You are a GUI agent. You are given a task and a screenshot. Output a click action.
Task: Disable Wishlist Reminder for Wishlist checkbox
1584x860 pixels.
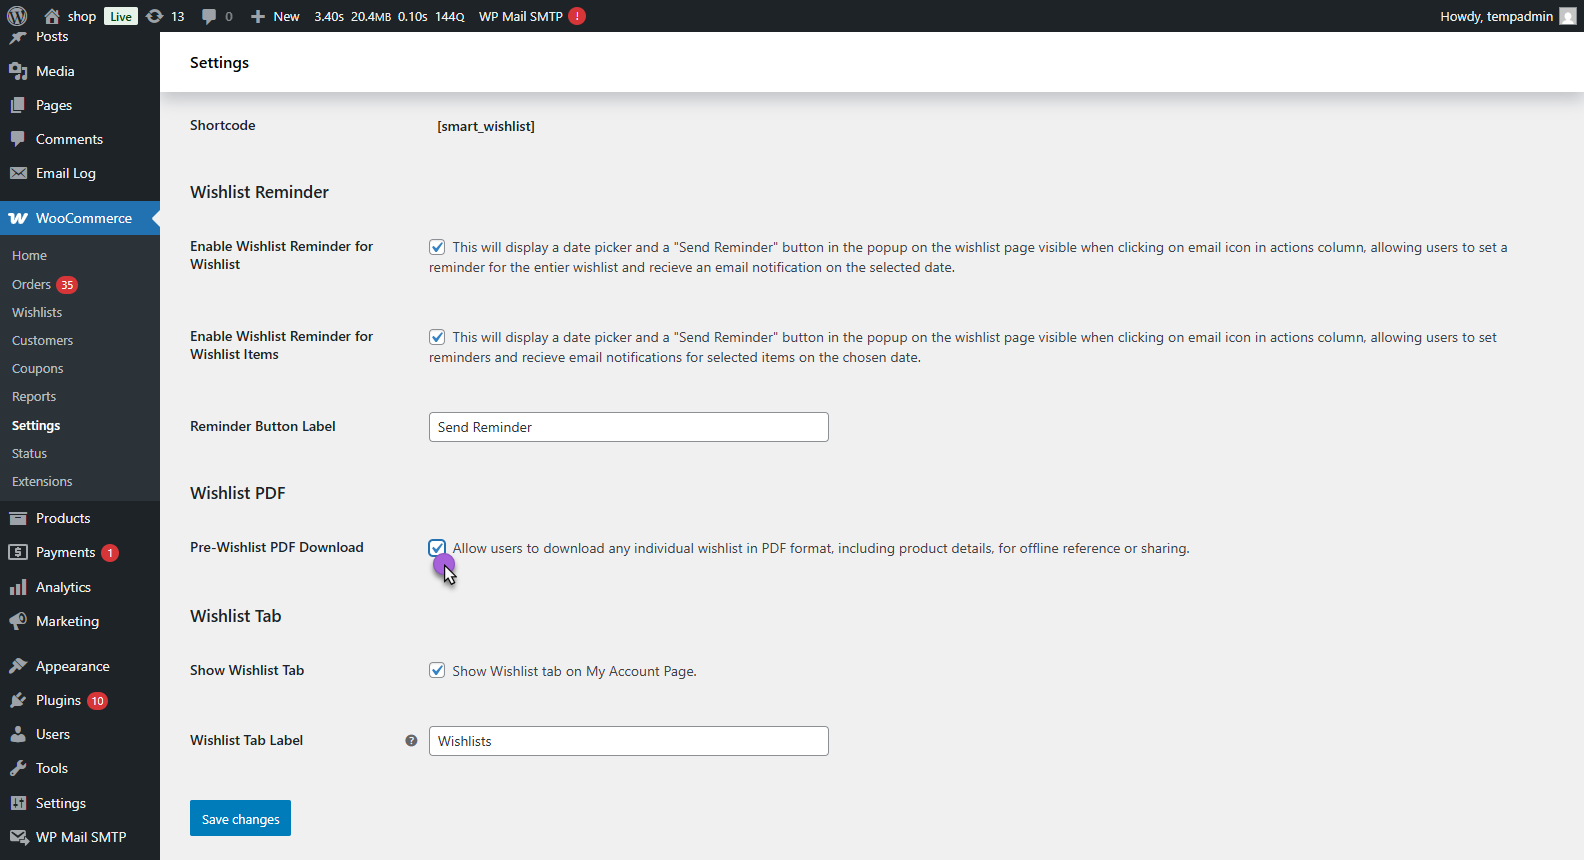437,247
